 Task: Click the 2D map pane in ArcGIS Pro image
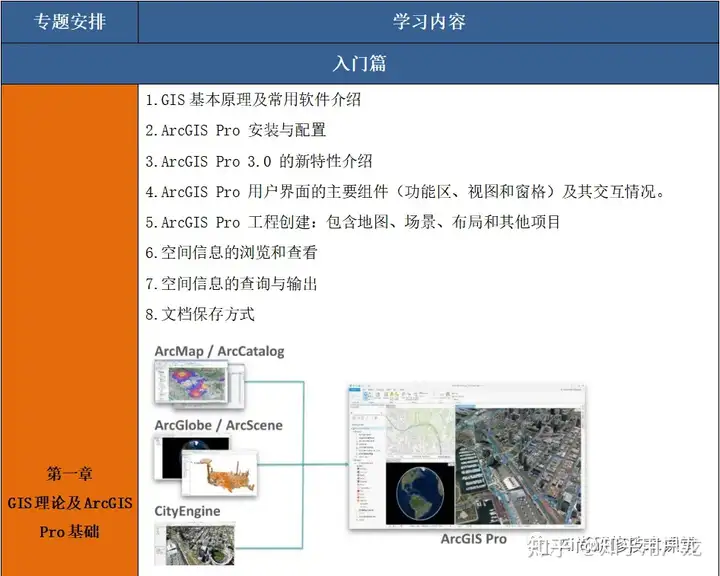point(420,433)
